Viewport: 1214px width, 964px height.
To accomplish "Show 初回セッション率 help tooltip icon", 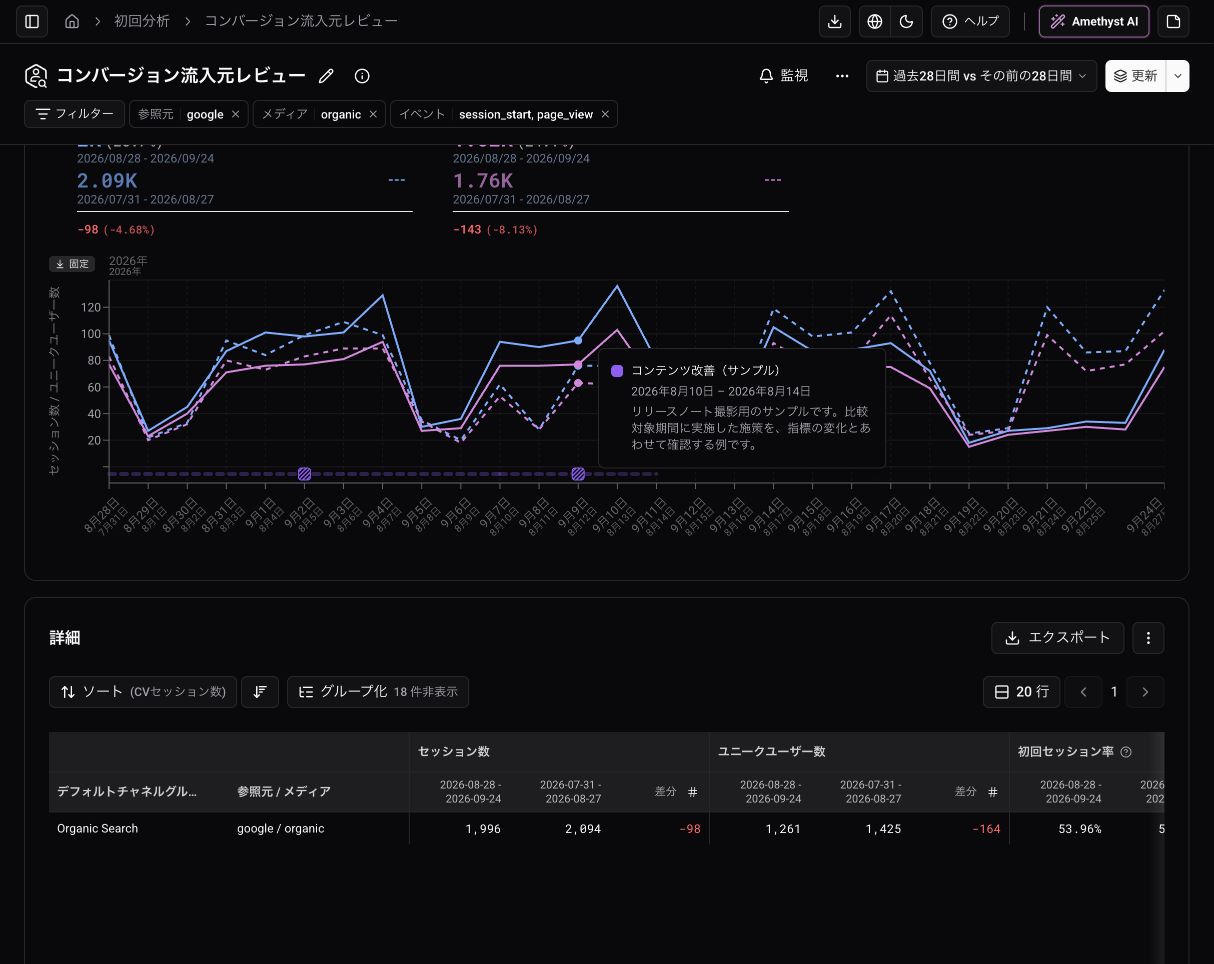I will (1126, 752).
